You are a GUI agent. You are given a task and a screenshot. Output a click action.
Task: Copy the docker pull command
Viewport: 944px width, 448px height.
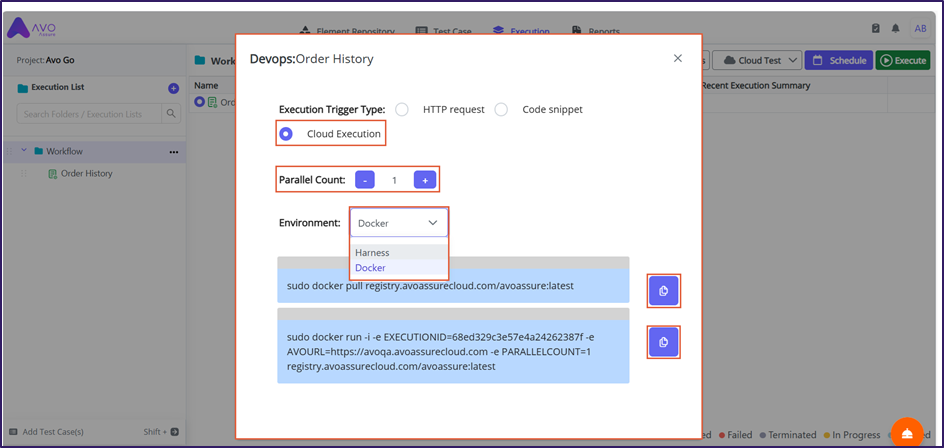click(x=663, y=291)
